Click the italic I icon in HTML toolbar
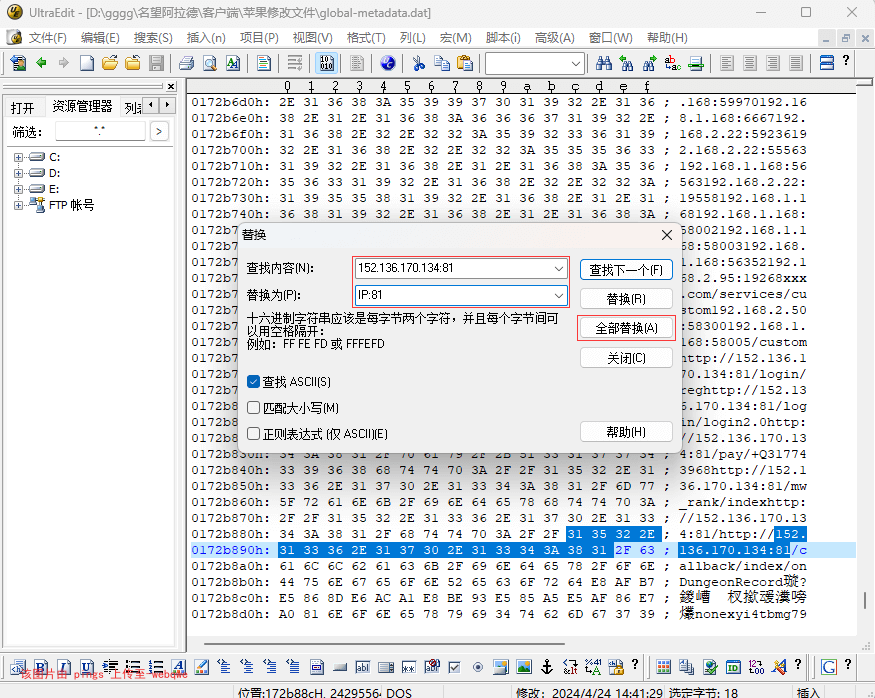The width and height of the screenshot is (875, 698). 64,666
